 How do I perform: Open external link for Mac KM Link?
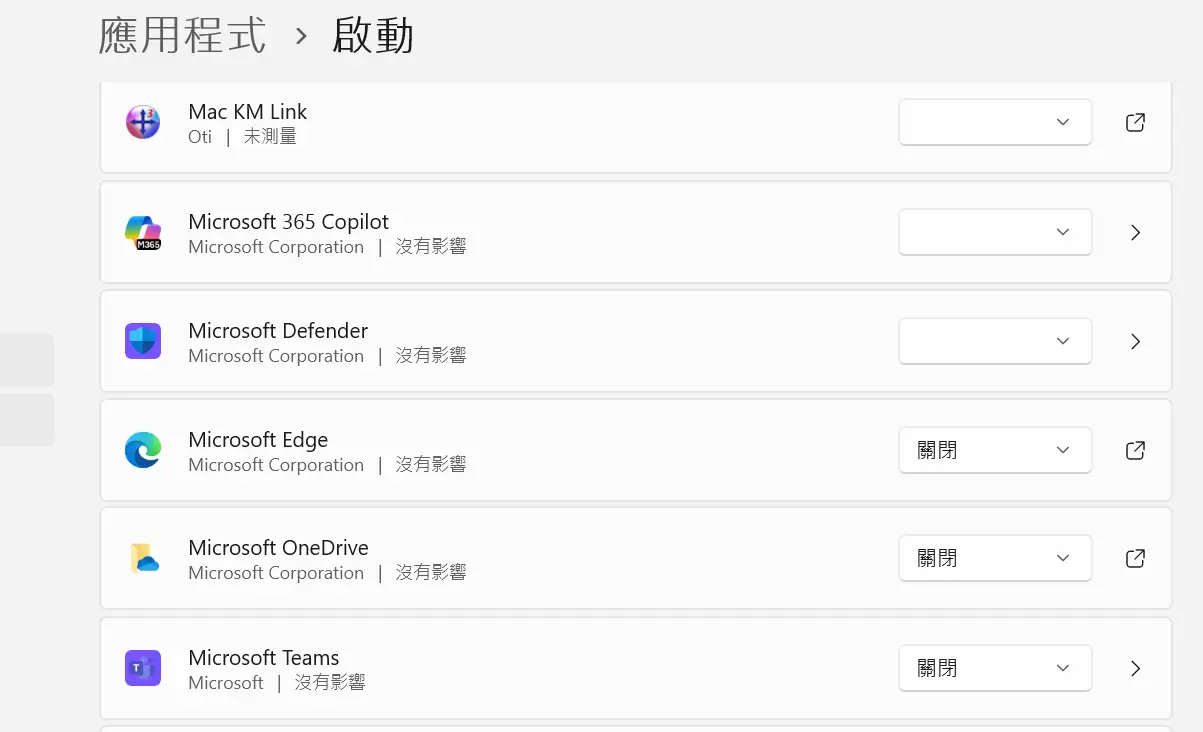click(1135, 123)
